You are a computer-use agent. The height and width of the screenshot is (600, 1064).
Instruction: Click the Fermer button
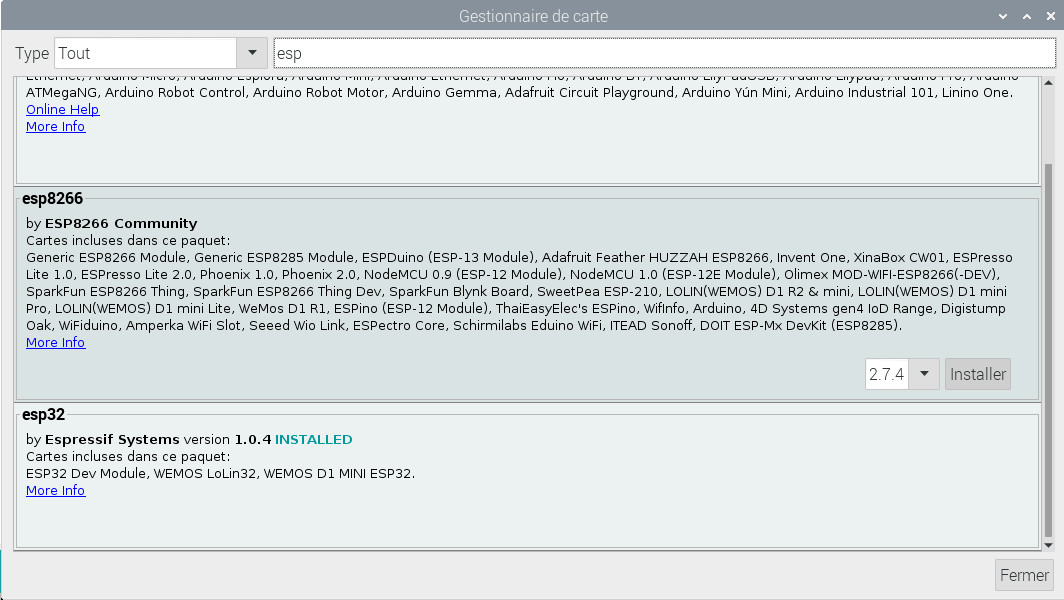(x=1024, y=575)
